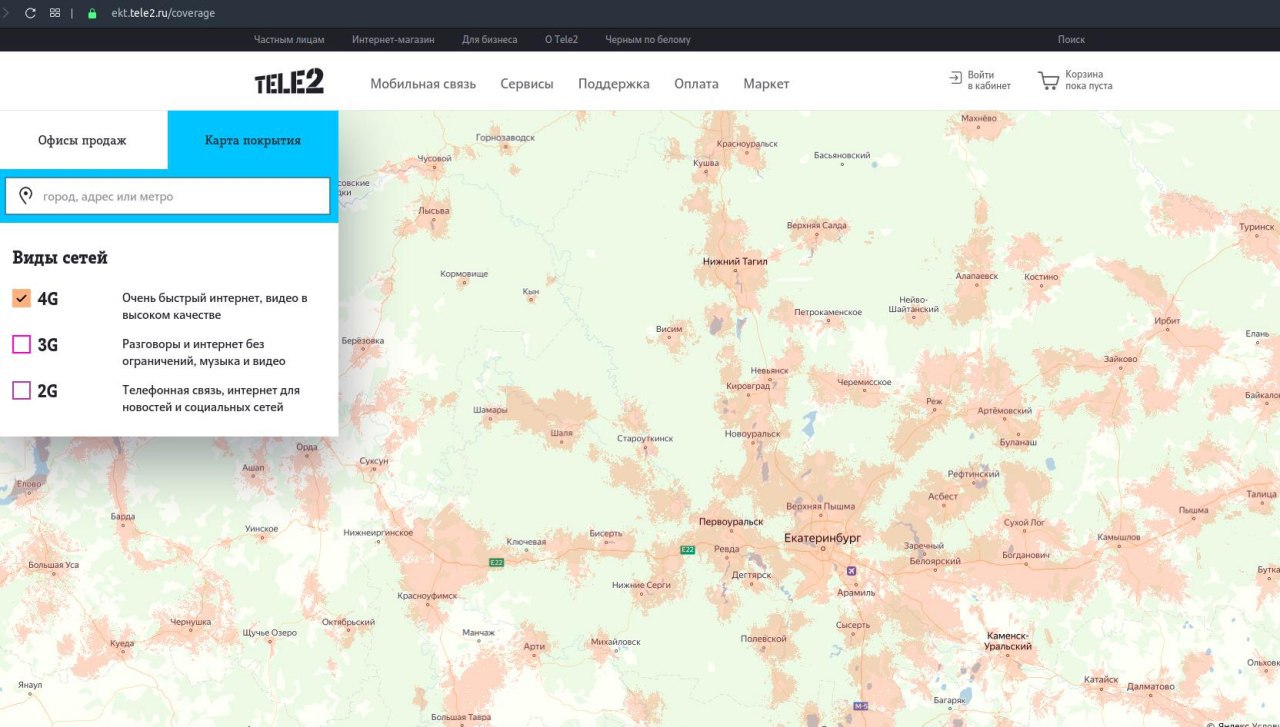Click Ревда label on the map
This screenshot has width=1280, height=727.
[x=727, y=549]
